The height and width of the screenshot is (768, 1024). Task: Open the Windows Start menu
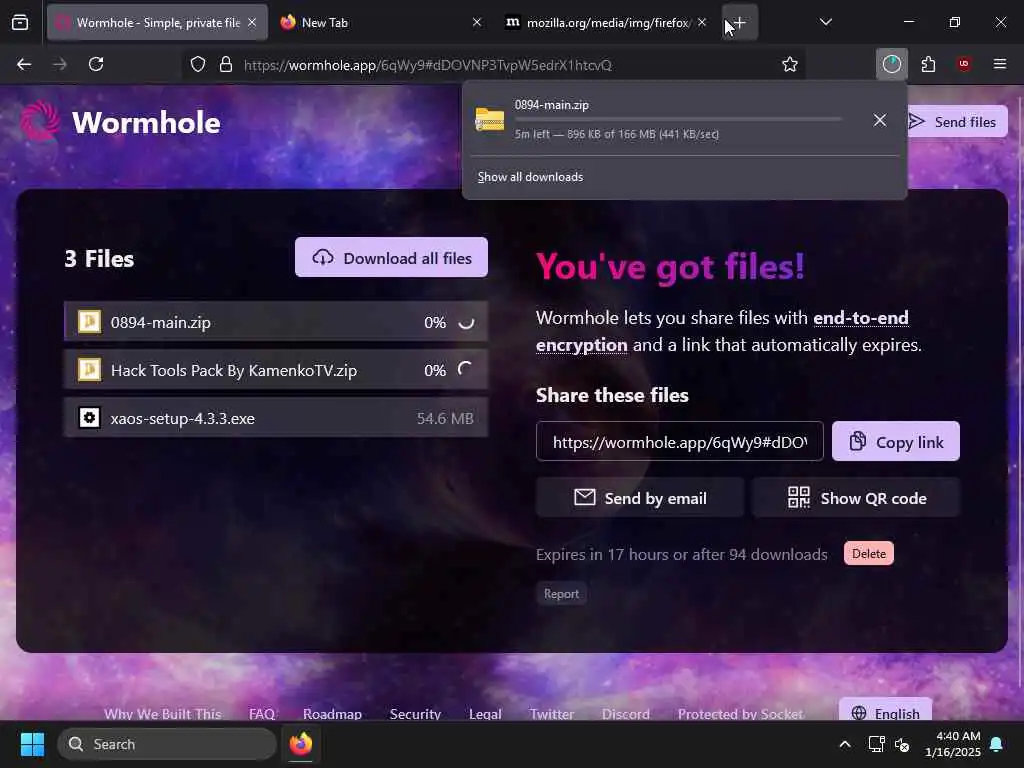point(32,744)
